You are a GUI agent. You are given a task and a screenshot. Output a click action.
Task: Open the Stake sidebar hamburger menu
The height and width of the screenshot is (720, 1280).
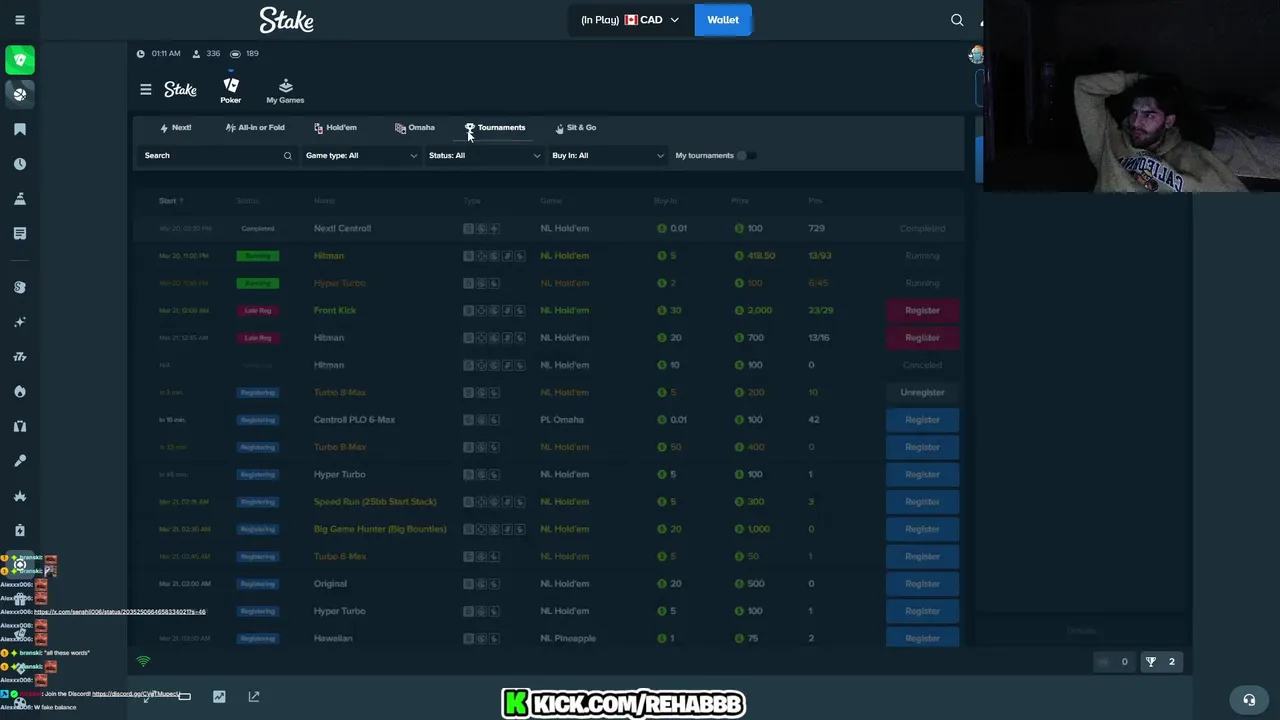point(20,20)
